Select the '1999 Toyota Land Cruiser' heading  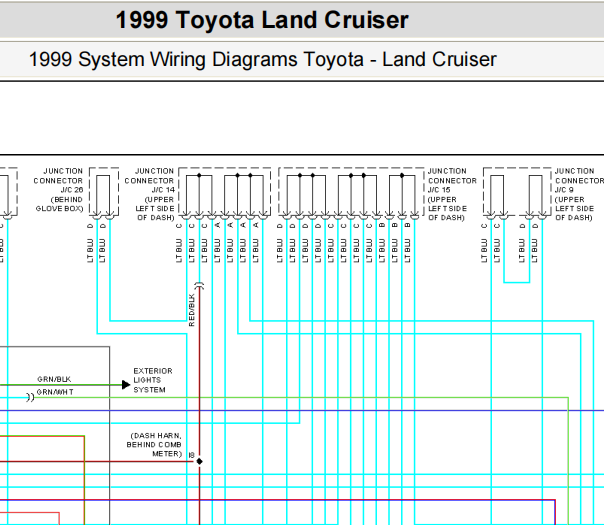(x=262, y=20)
